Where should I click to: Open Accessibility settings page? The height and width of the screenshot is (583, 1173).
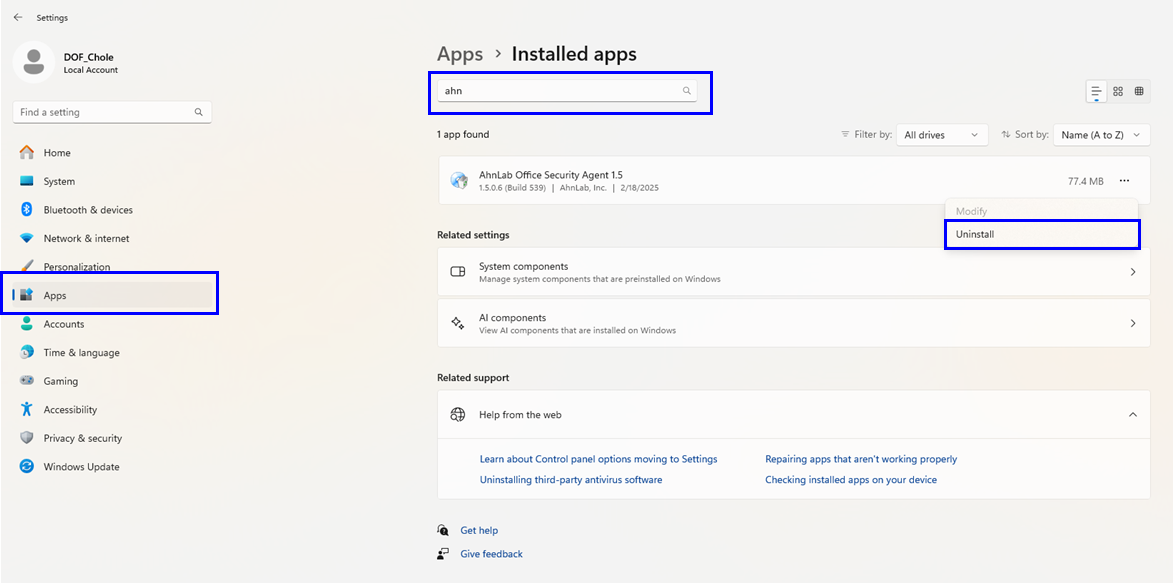70,410
